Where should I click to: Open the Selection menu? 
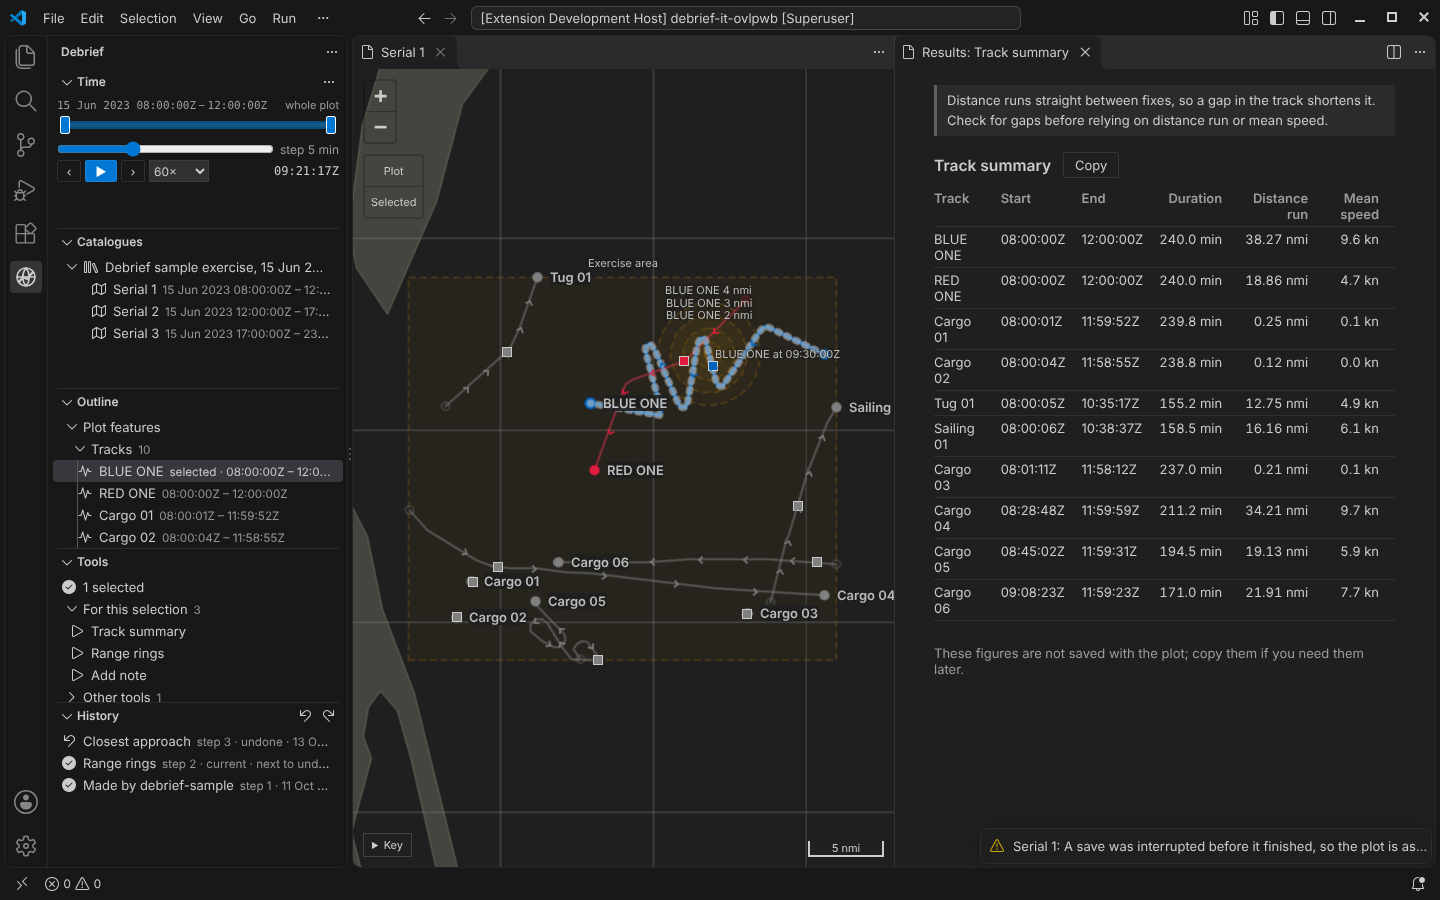coord(148,18)
